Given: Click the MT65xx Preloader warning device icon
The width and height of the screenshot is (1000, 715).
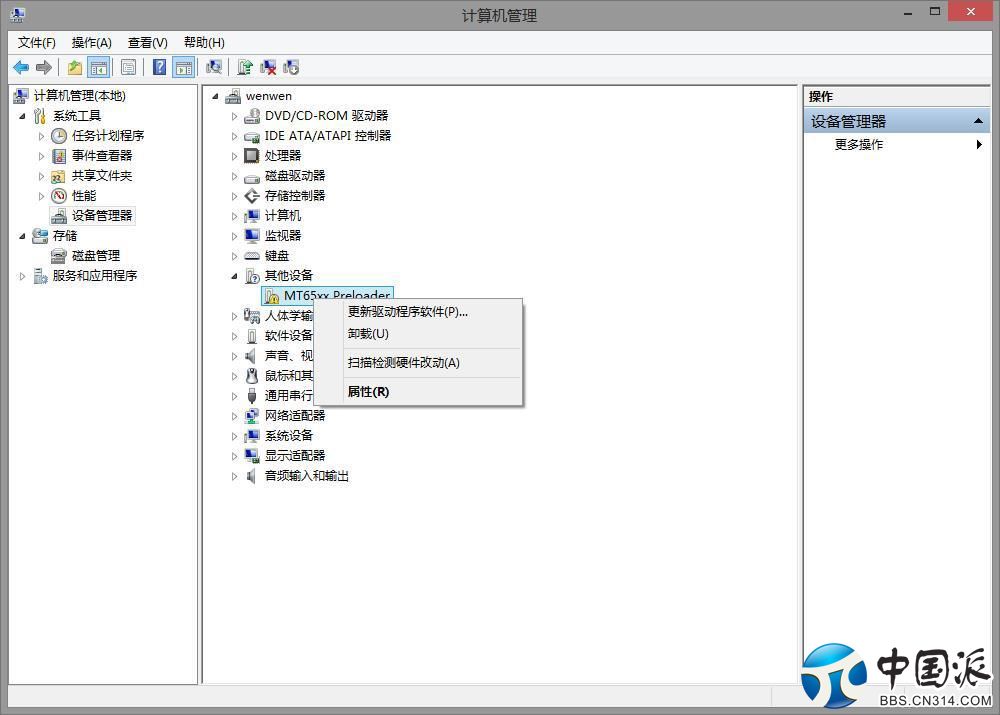Looking at the screenshot, I should (x=272, y=296).
